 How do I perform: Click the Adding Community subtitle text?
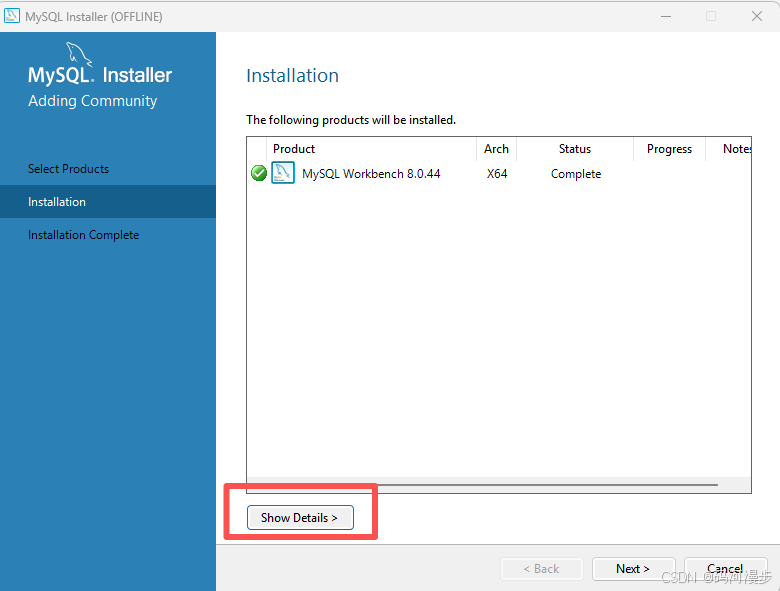tap(93, 100)
